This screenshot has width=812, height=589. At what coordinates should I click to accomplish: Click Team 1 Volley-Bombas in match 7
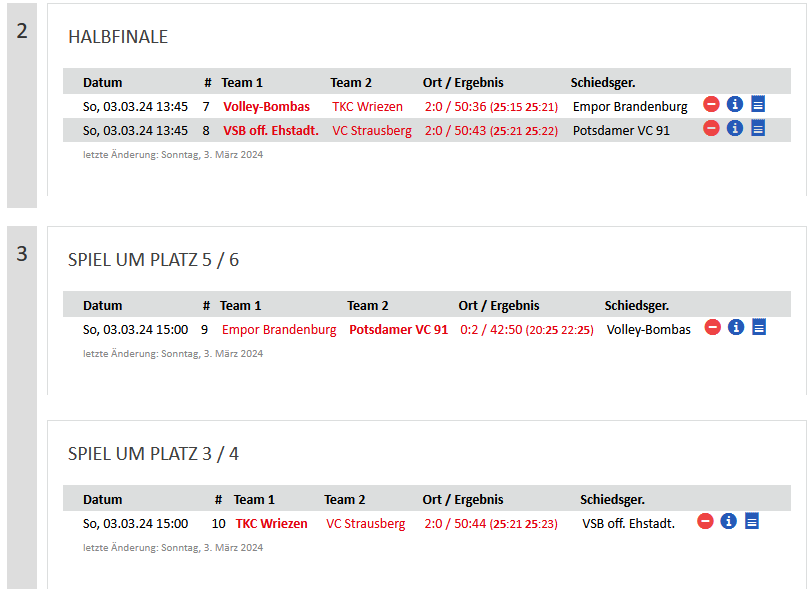pos(266,107)
